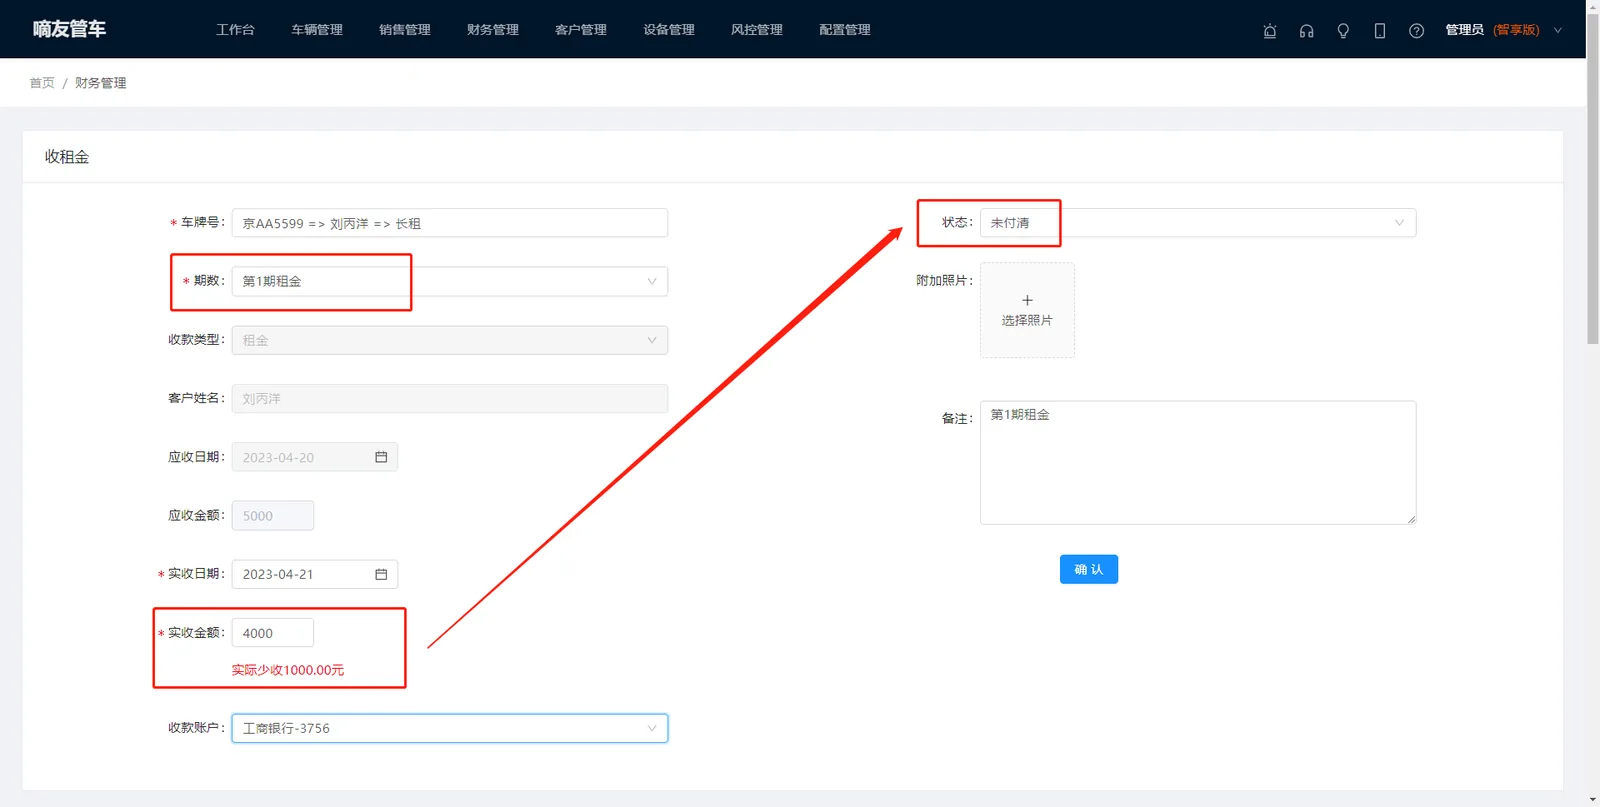Viewport: 1600px width, 807px height.
Task: Click the 管理员 (智享版) account label
Action: [x=1492, y=30]
